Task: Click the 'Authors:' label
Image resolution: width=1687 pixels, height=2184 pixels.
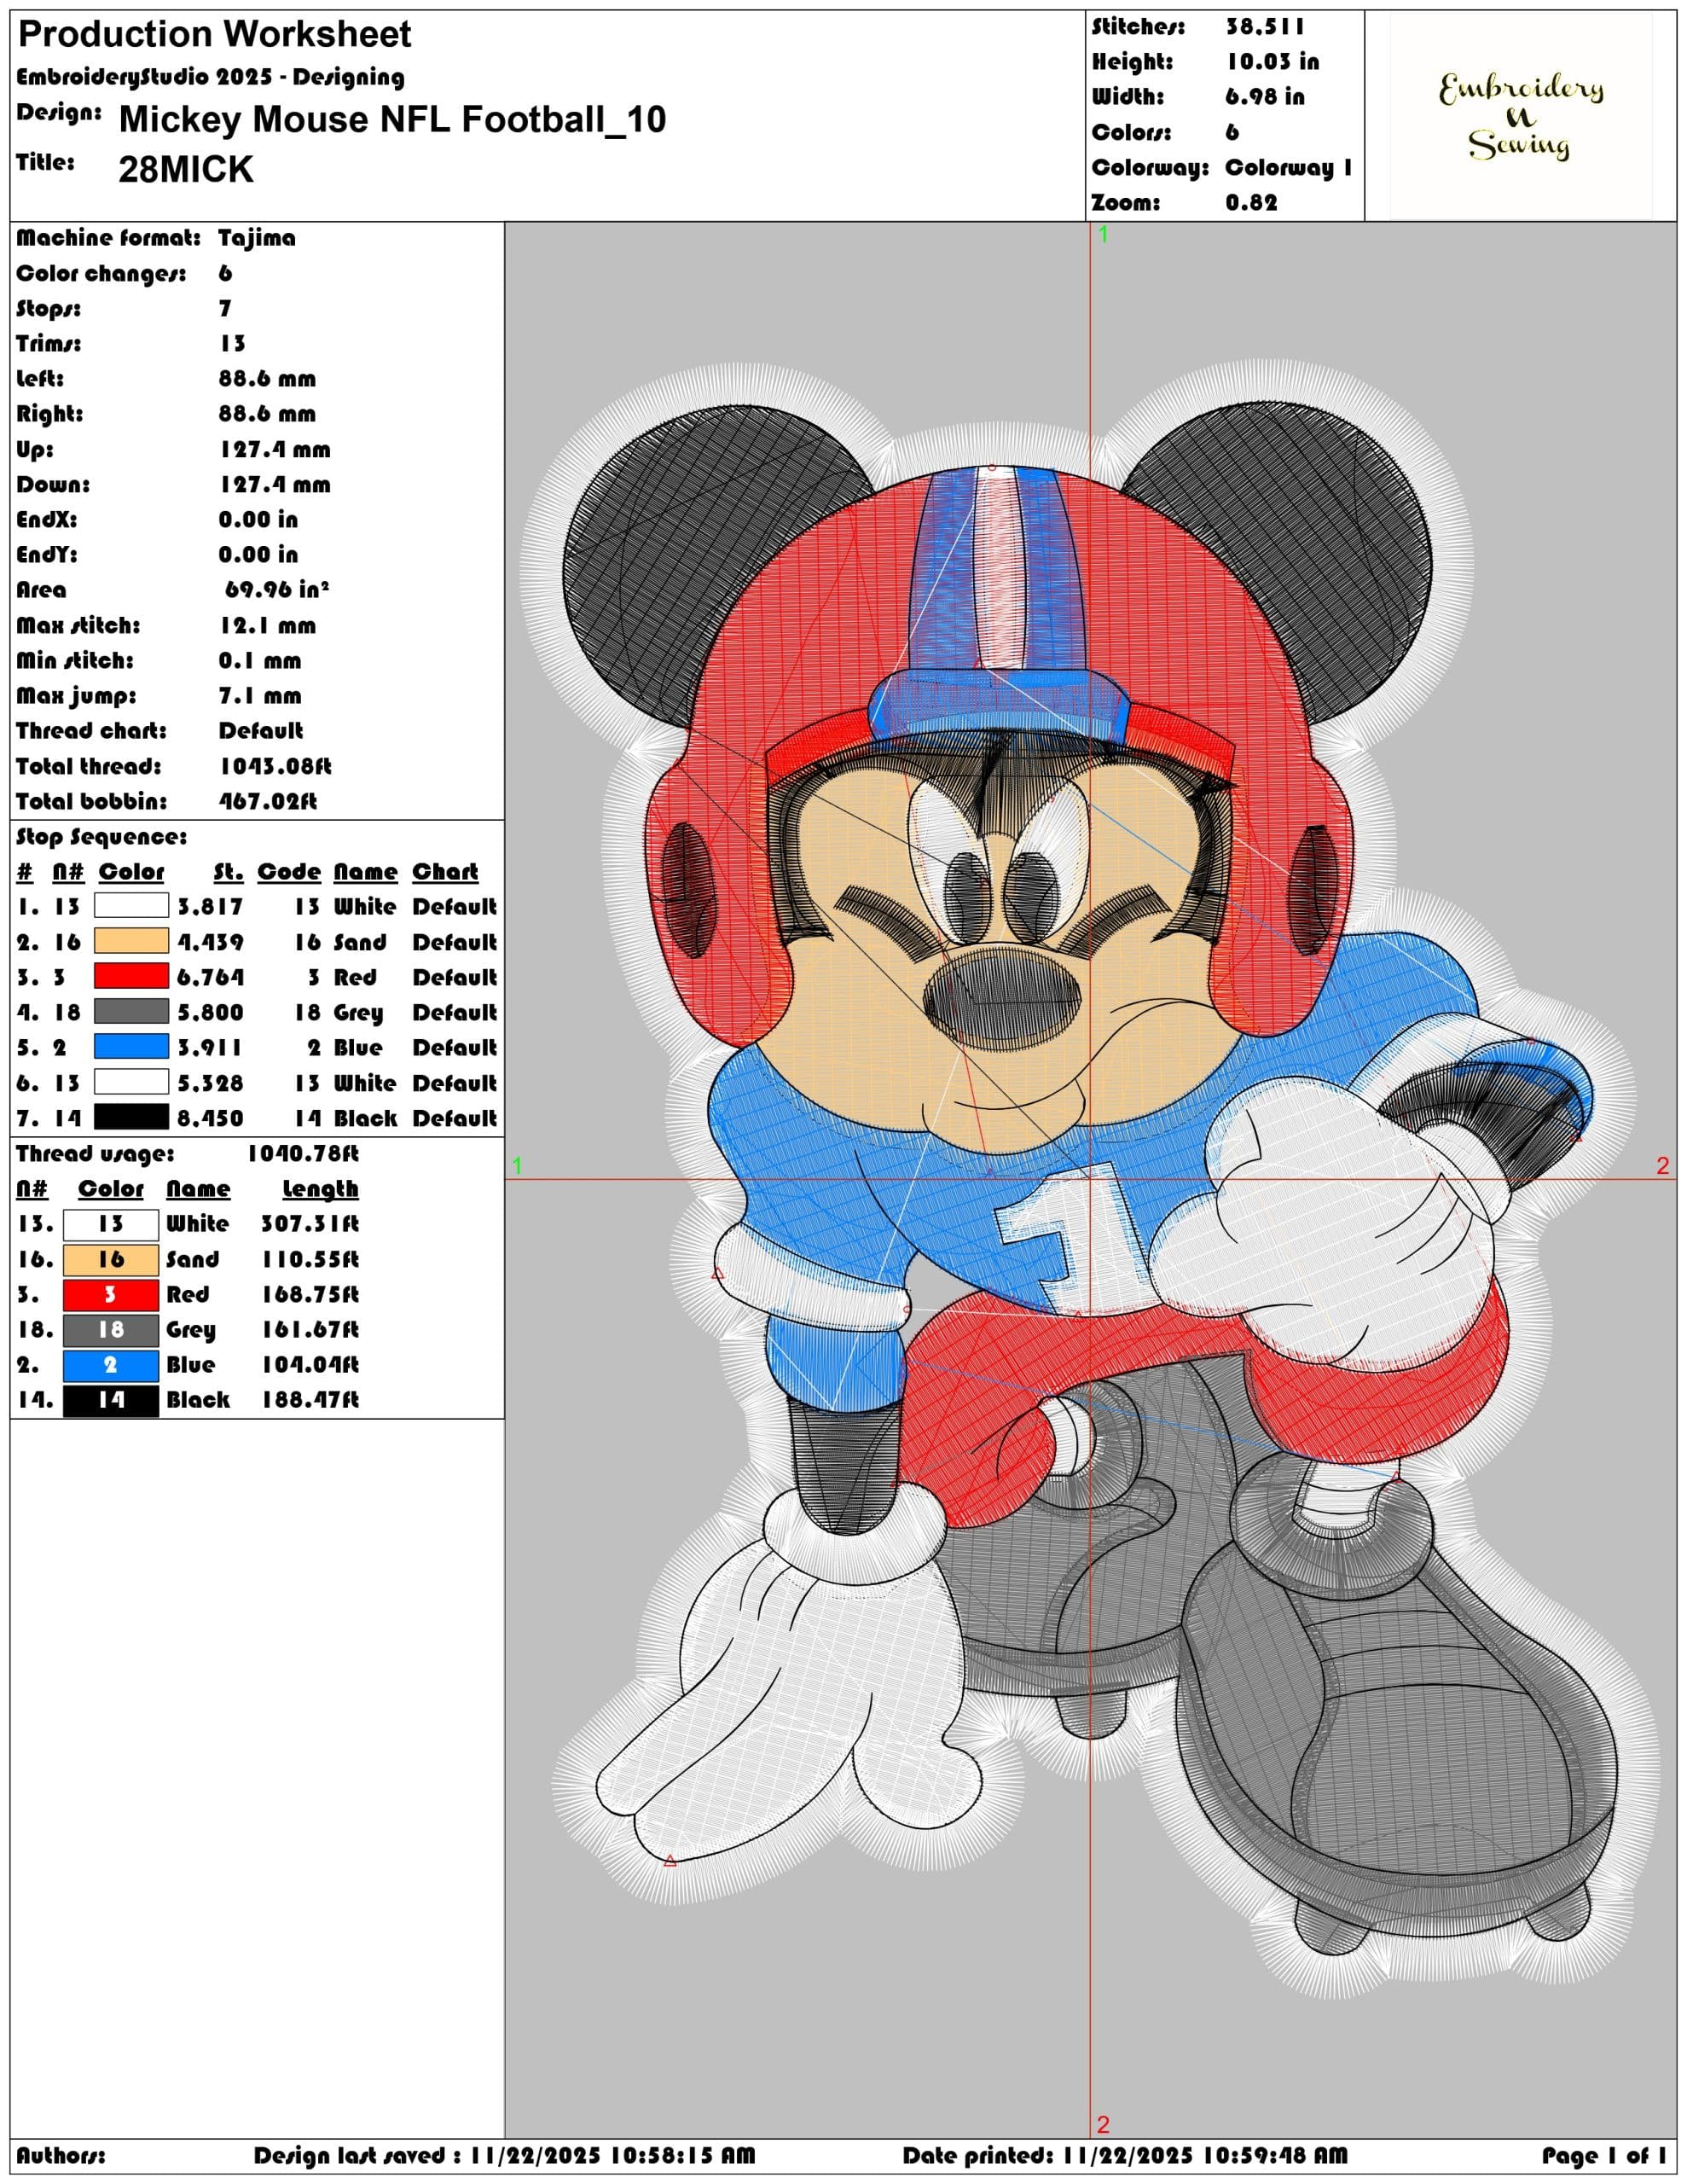Action: (x=61, y=2156)
